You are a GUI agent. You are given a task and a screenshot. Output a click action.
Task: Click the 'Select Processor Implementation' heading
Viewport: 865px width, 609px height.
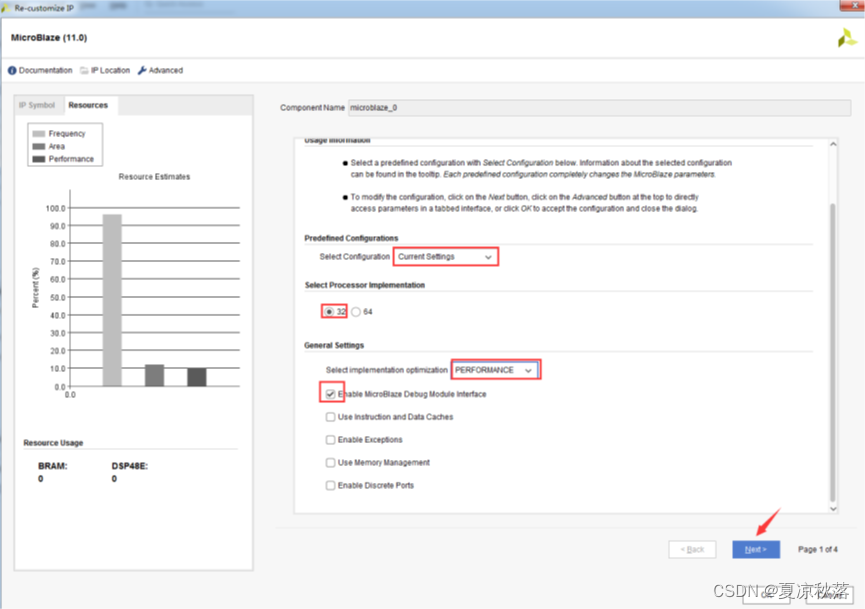pos(365,285)
